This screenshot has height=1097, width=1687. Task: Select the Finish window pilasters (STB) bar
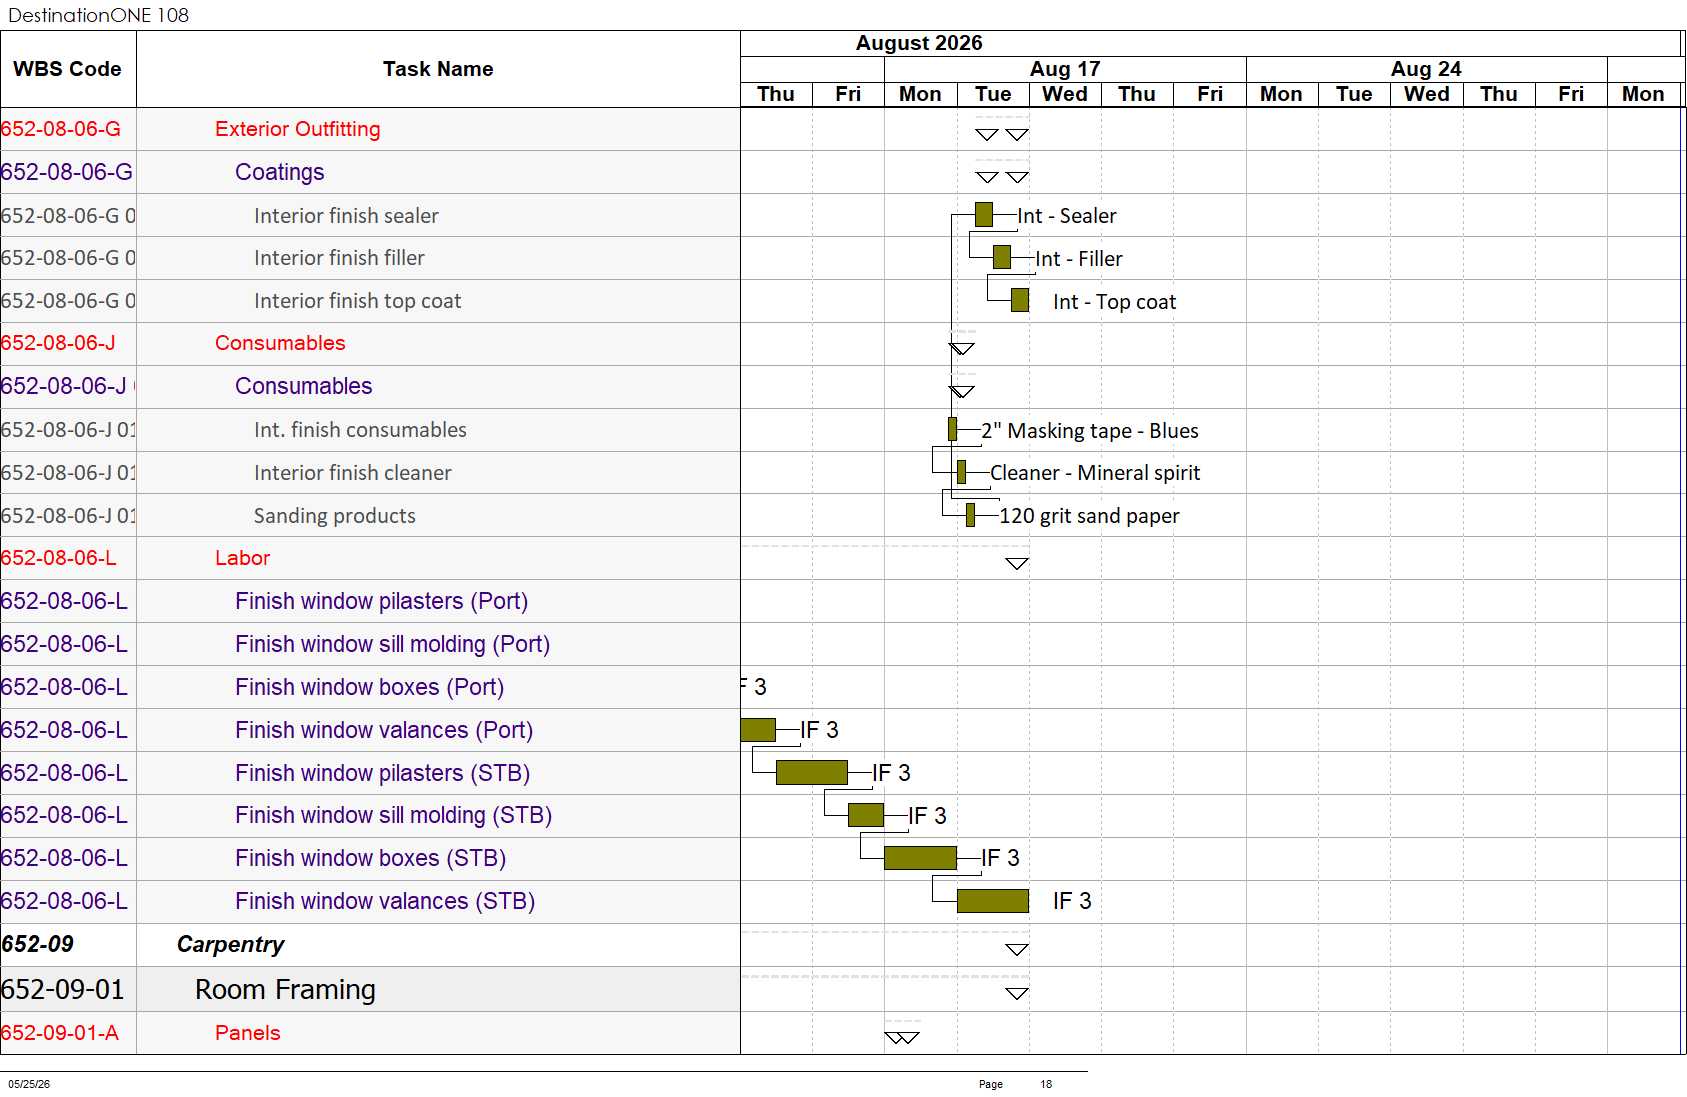pos(812,773)
